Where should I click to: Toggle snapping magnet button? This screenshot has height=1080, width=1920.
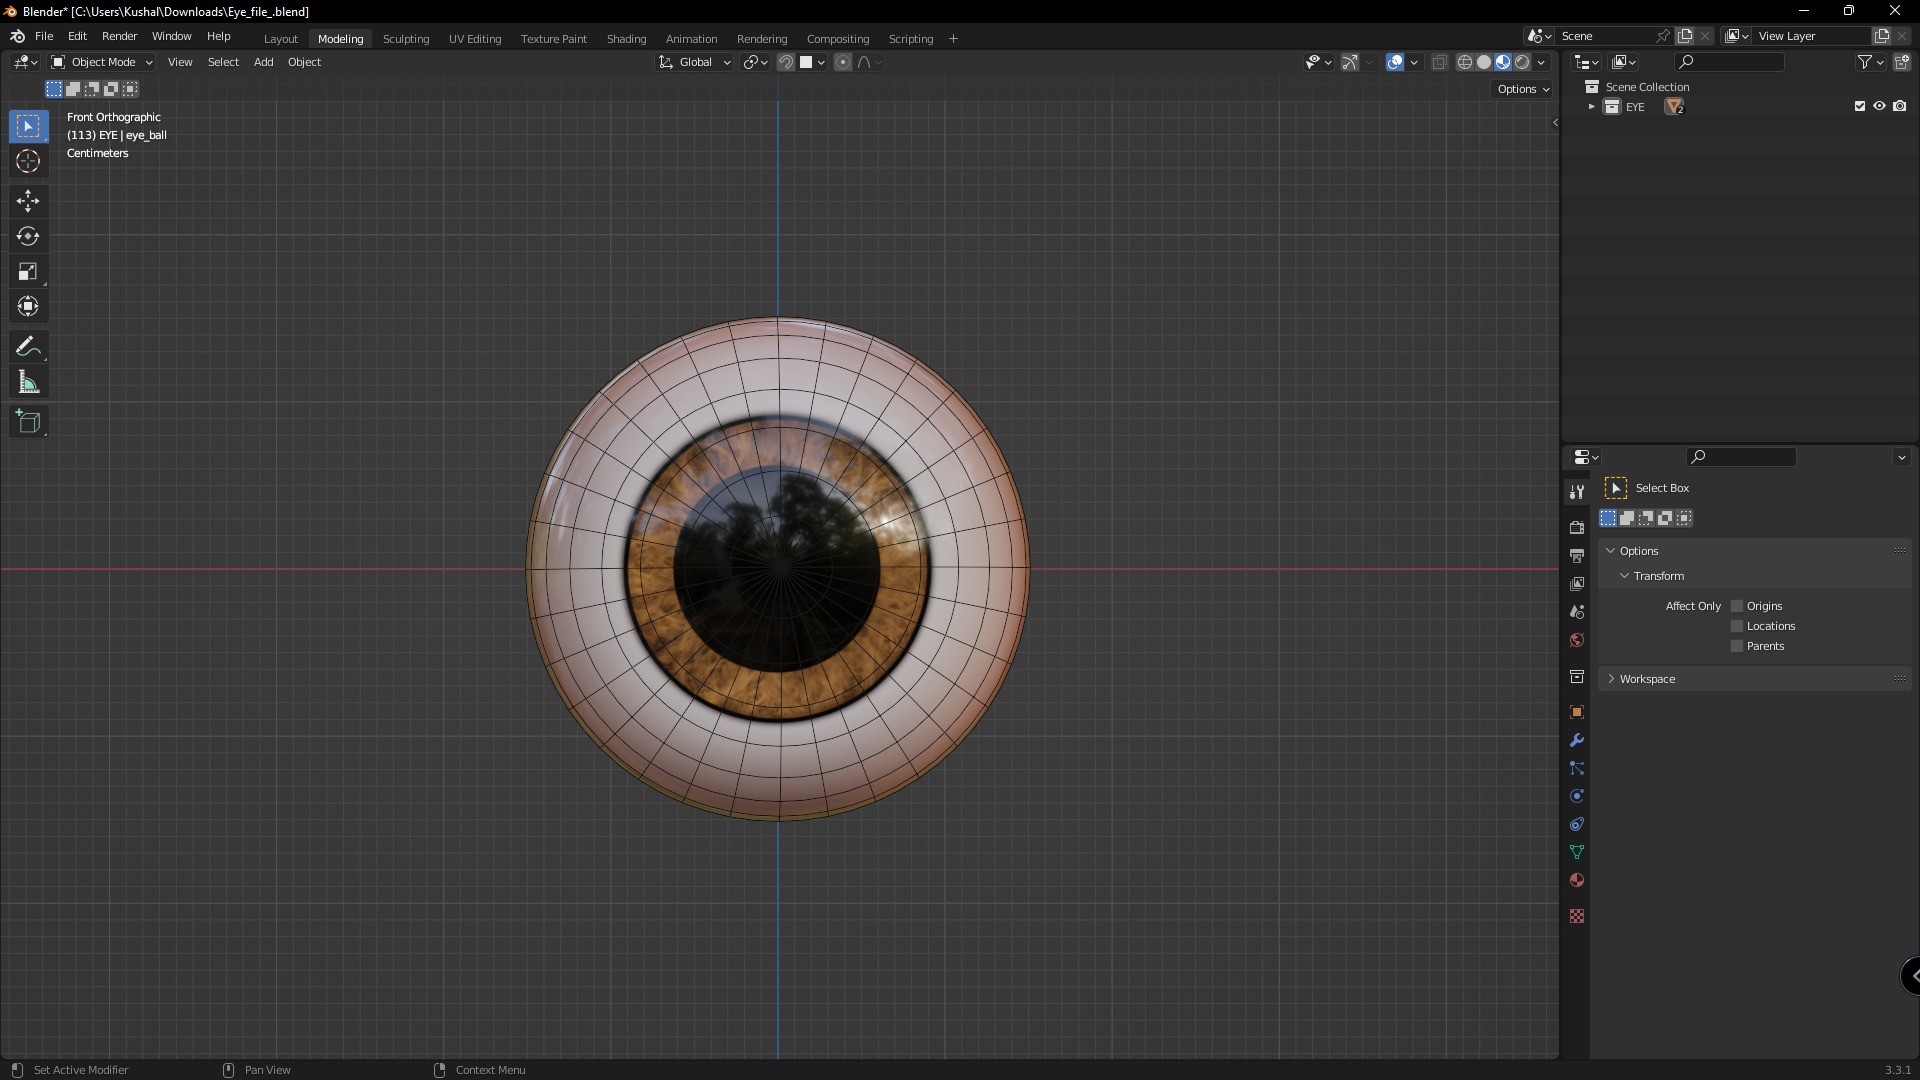click(786, 62)
